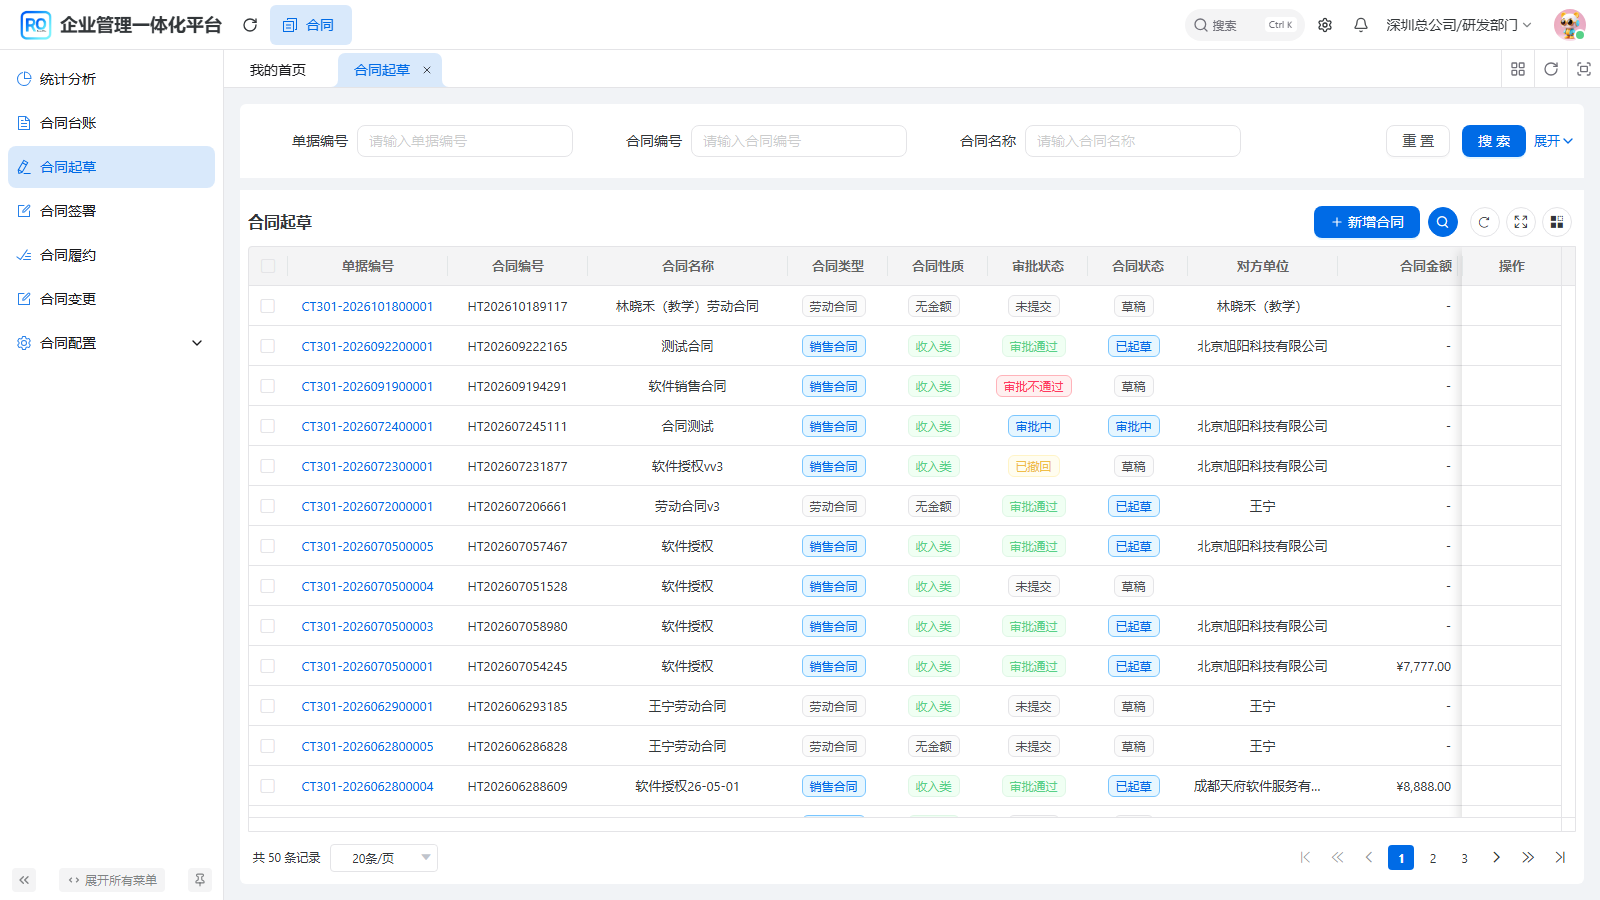
Task: Check the row CT301-2026091900001
Action: point(268,386)
